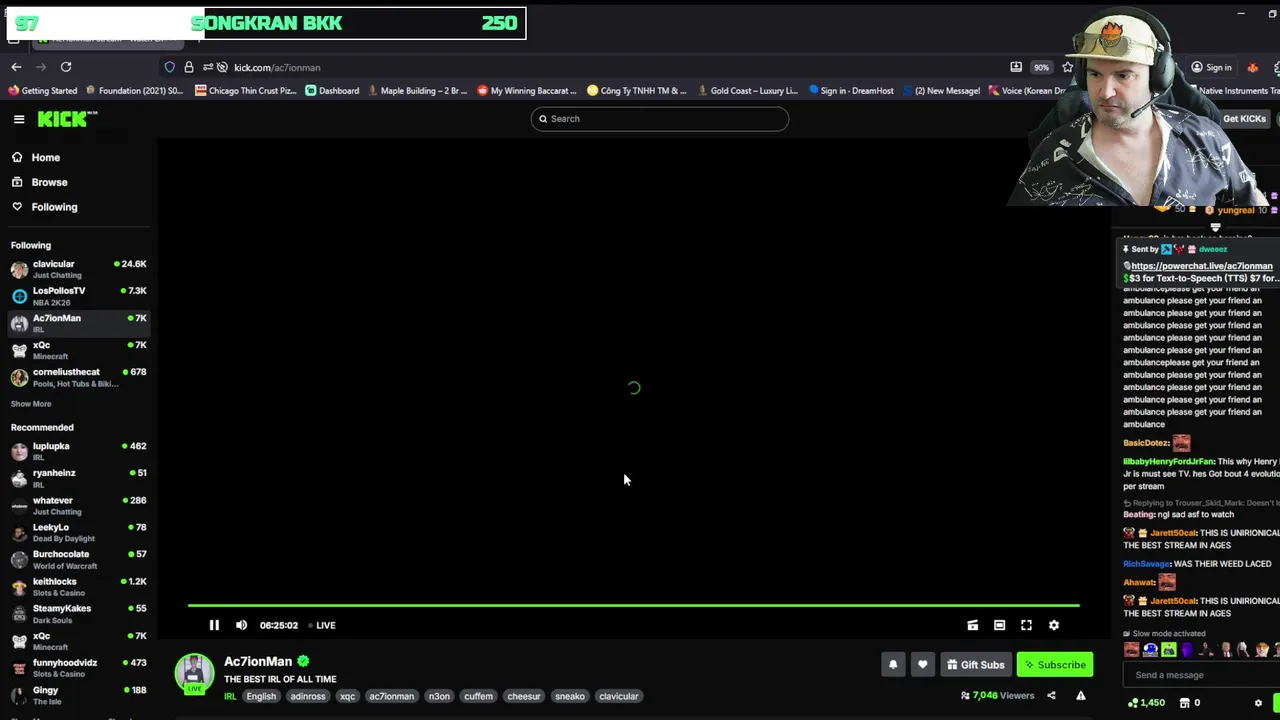Viewport: 1280px width, 720px height.
Task: Mute the stream volume
Action: pos(242,625)
